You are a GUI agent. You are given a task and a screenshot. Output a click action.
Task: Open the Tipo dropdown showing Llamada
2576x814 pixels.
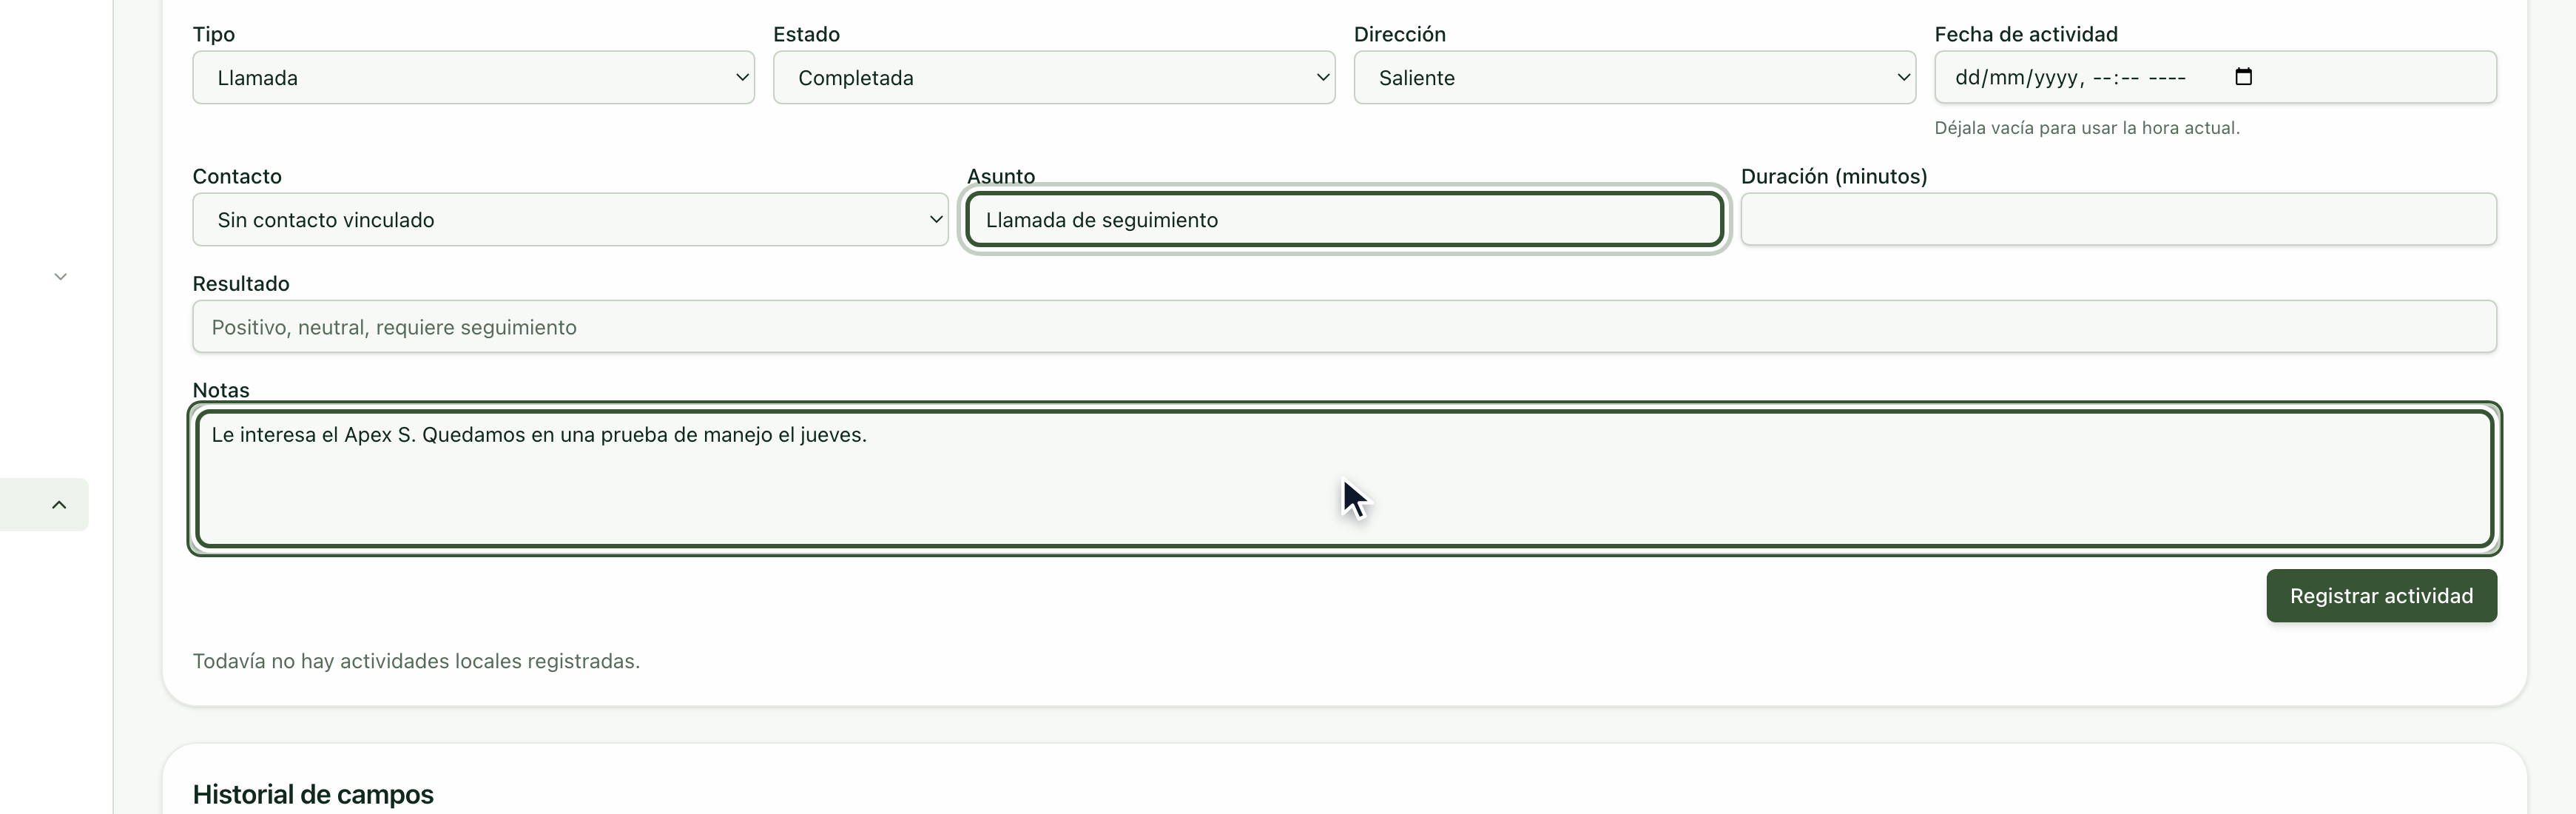(473, 77)
